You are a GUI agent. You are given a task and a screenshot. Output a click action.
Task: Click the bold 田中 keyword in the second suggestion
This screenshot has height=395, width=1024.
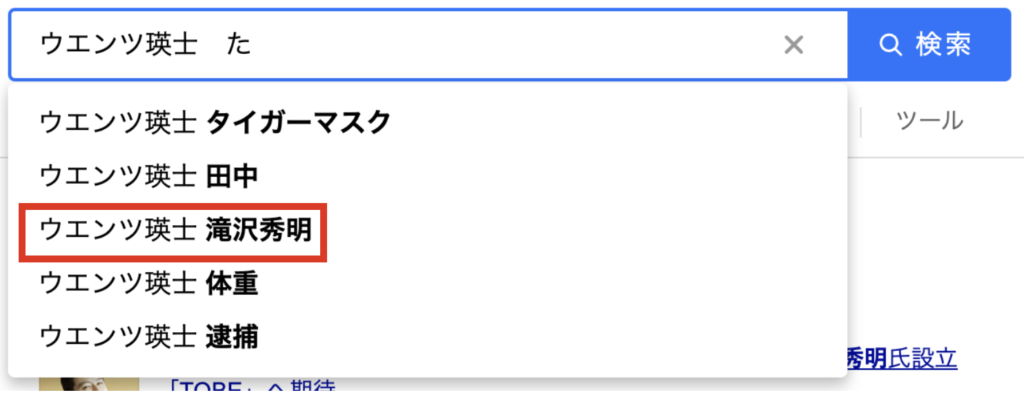pos(232,176)
